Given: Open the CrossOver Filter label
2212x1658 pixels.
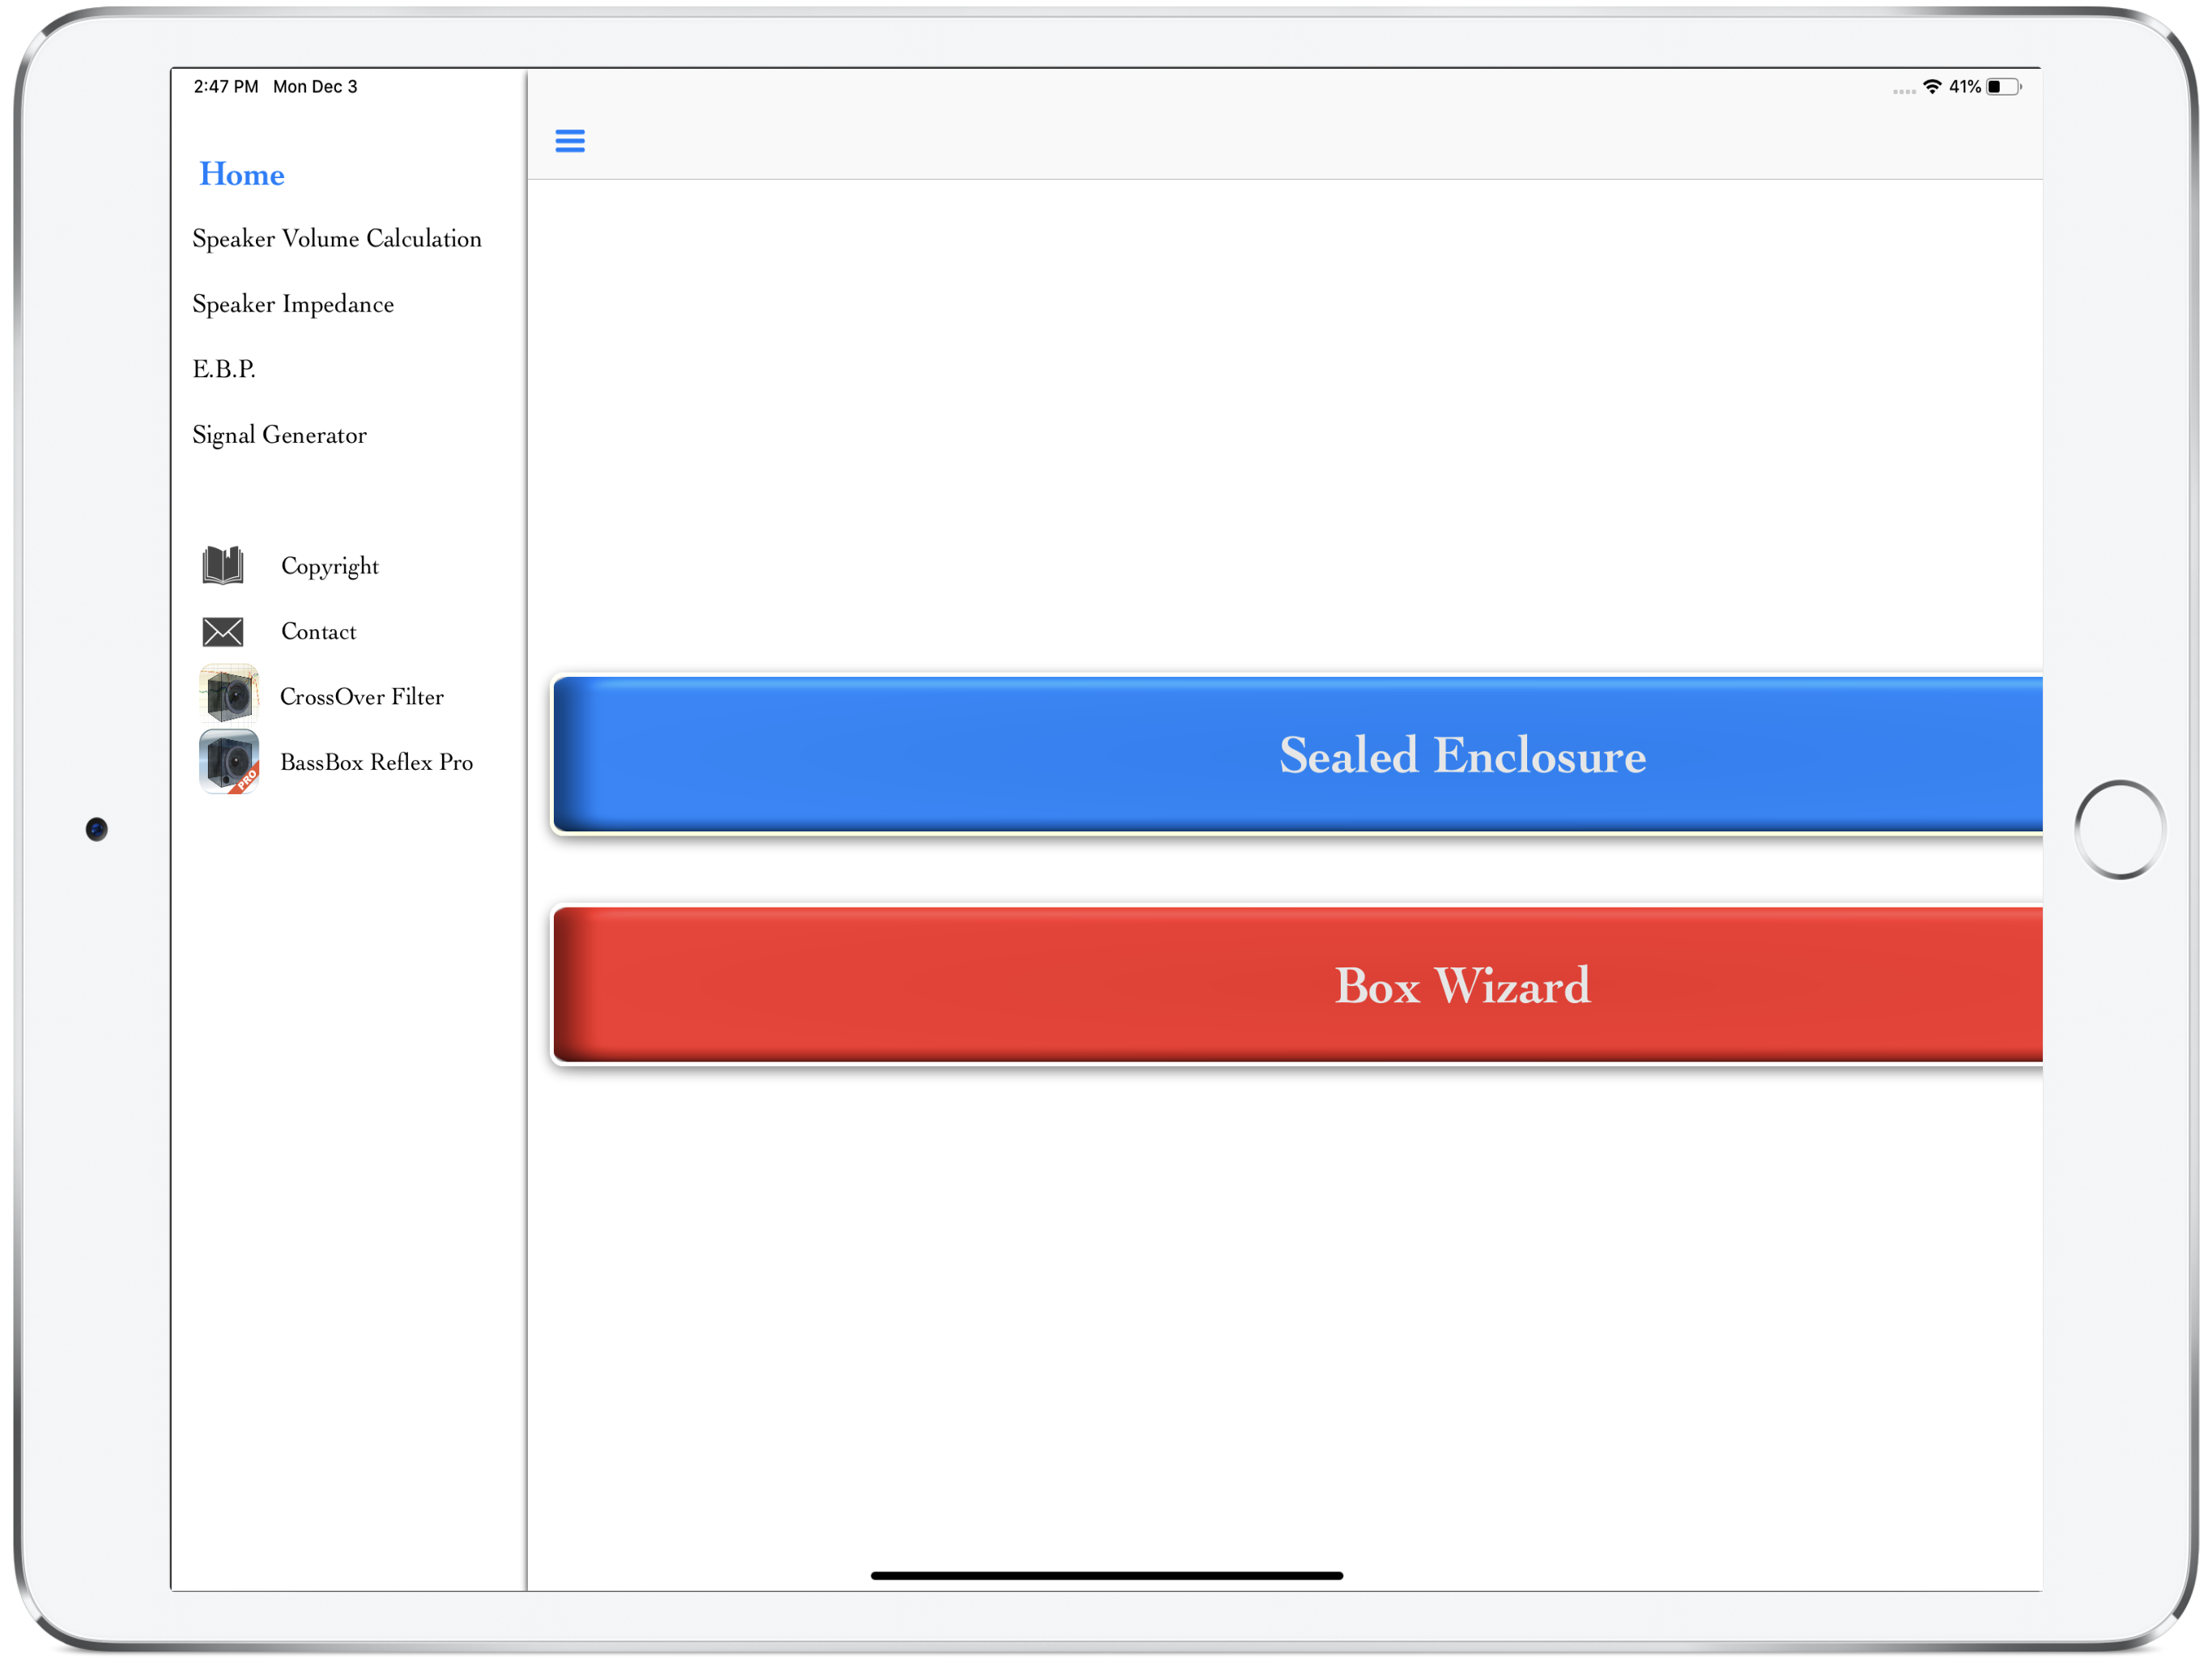Looking at the screenshot, I should [x=362, y=696].
